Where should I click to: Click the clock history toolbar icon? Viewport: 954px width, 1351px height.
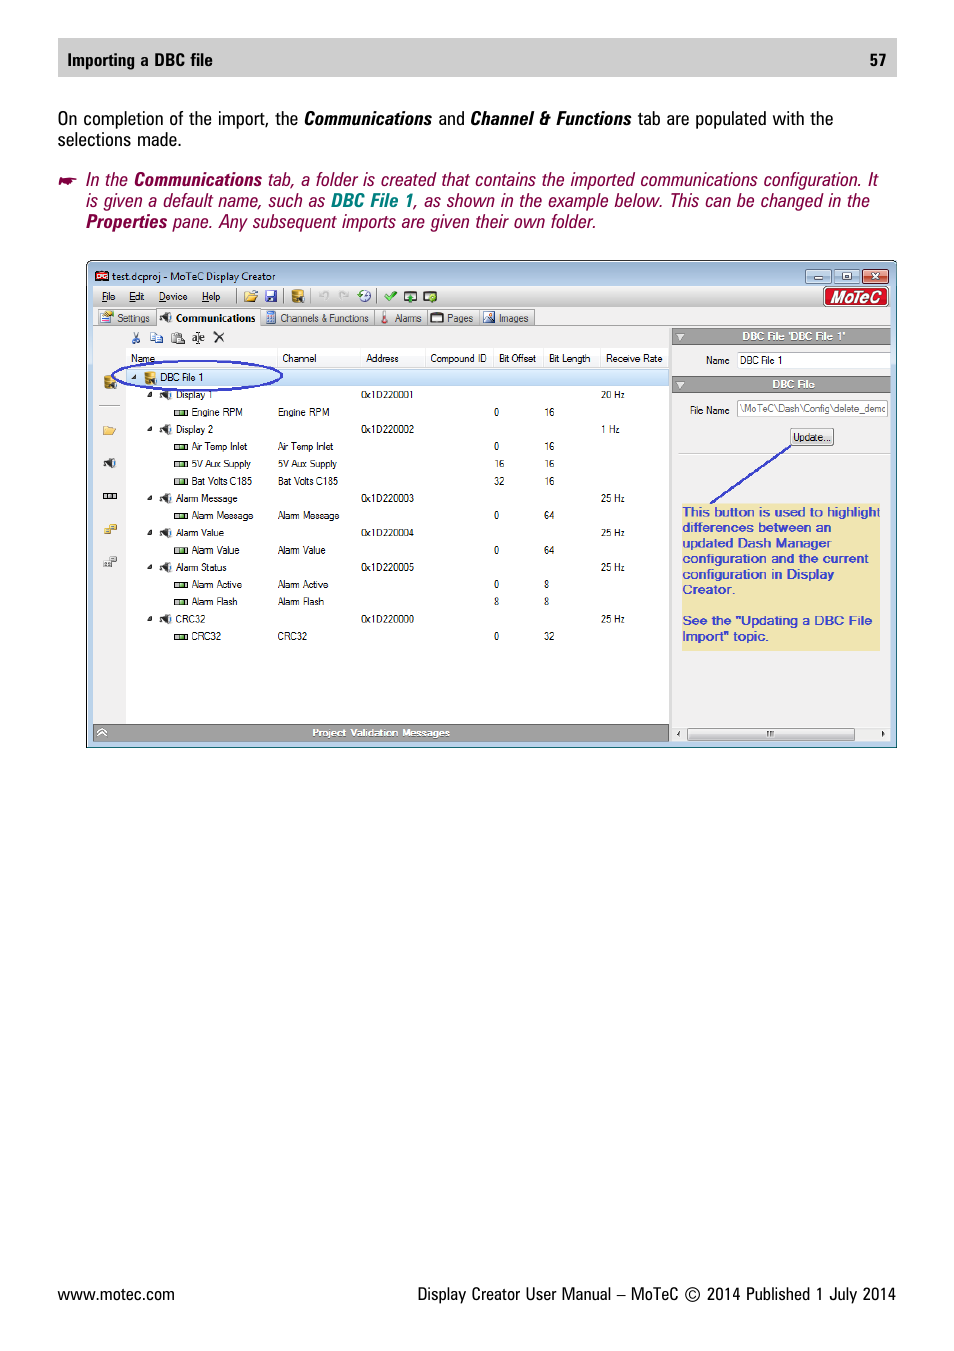(364, 296)
